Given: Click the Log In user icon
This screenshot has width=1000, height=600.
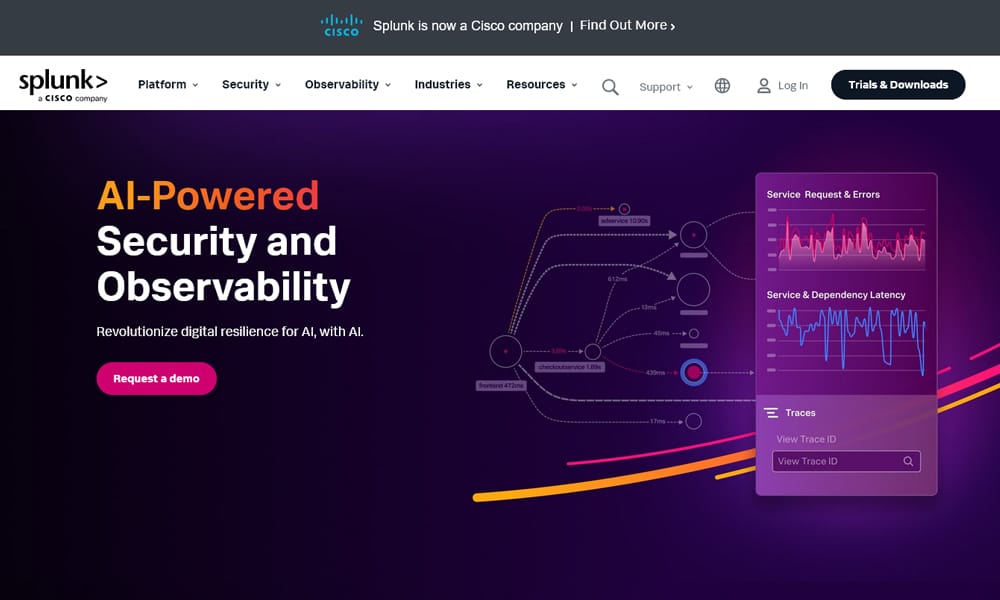Looking at the screenshot, I should tap(762, 85).
